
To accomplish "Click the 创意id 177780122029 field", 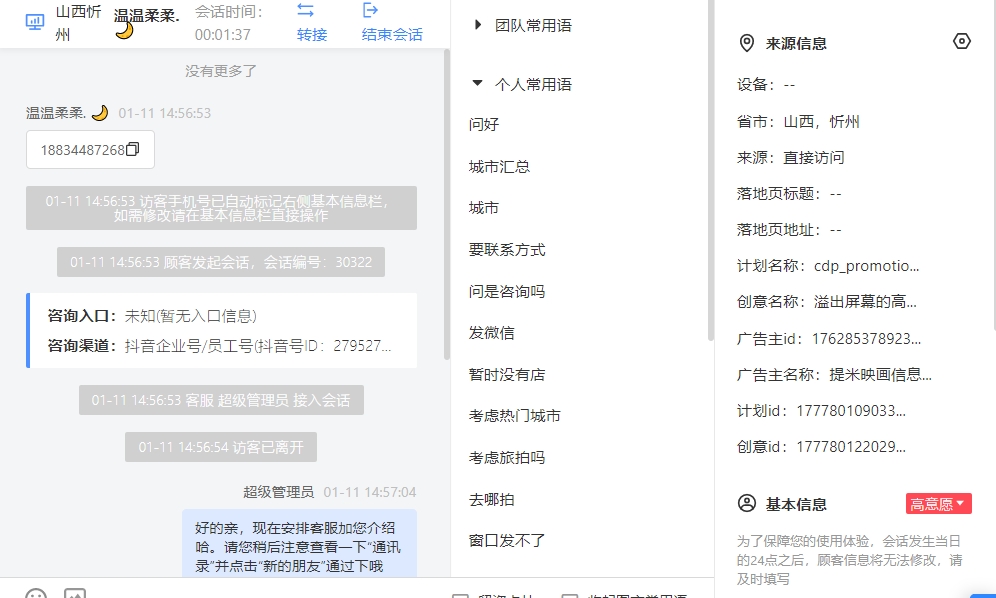I will [x=821, y=447].
